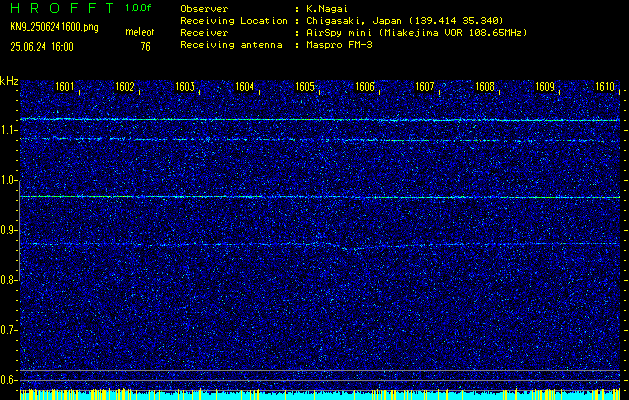Click the 0.9 frequency axis label
The width and height of the screenshot is (629, 400).
(x=8, y=230)
